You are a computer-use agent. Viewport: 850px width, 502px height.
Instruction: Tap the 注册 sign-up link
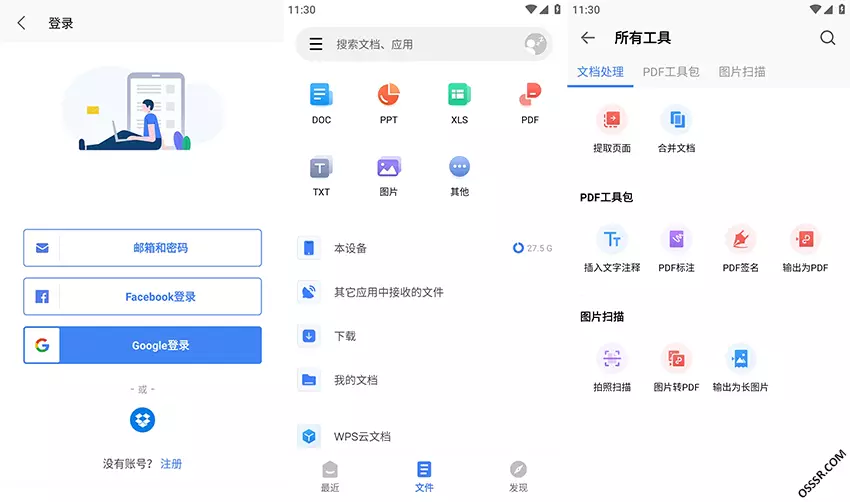171,464
